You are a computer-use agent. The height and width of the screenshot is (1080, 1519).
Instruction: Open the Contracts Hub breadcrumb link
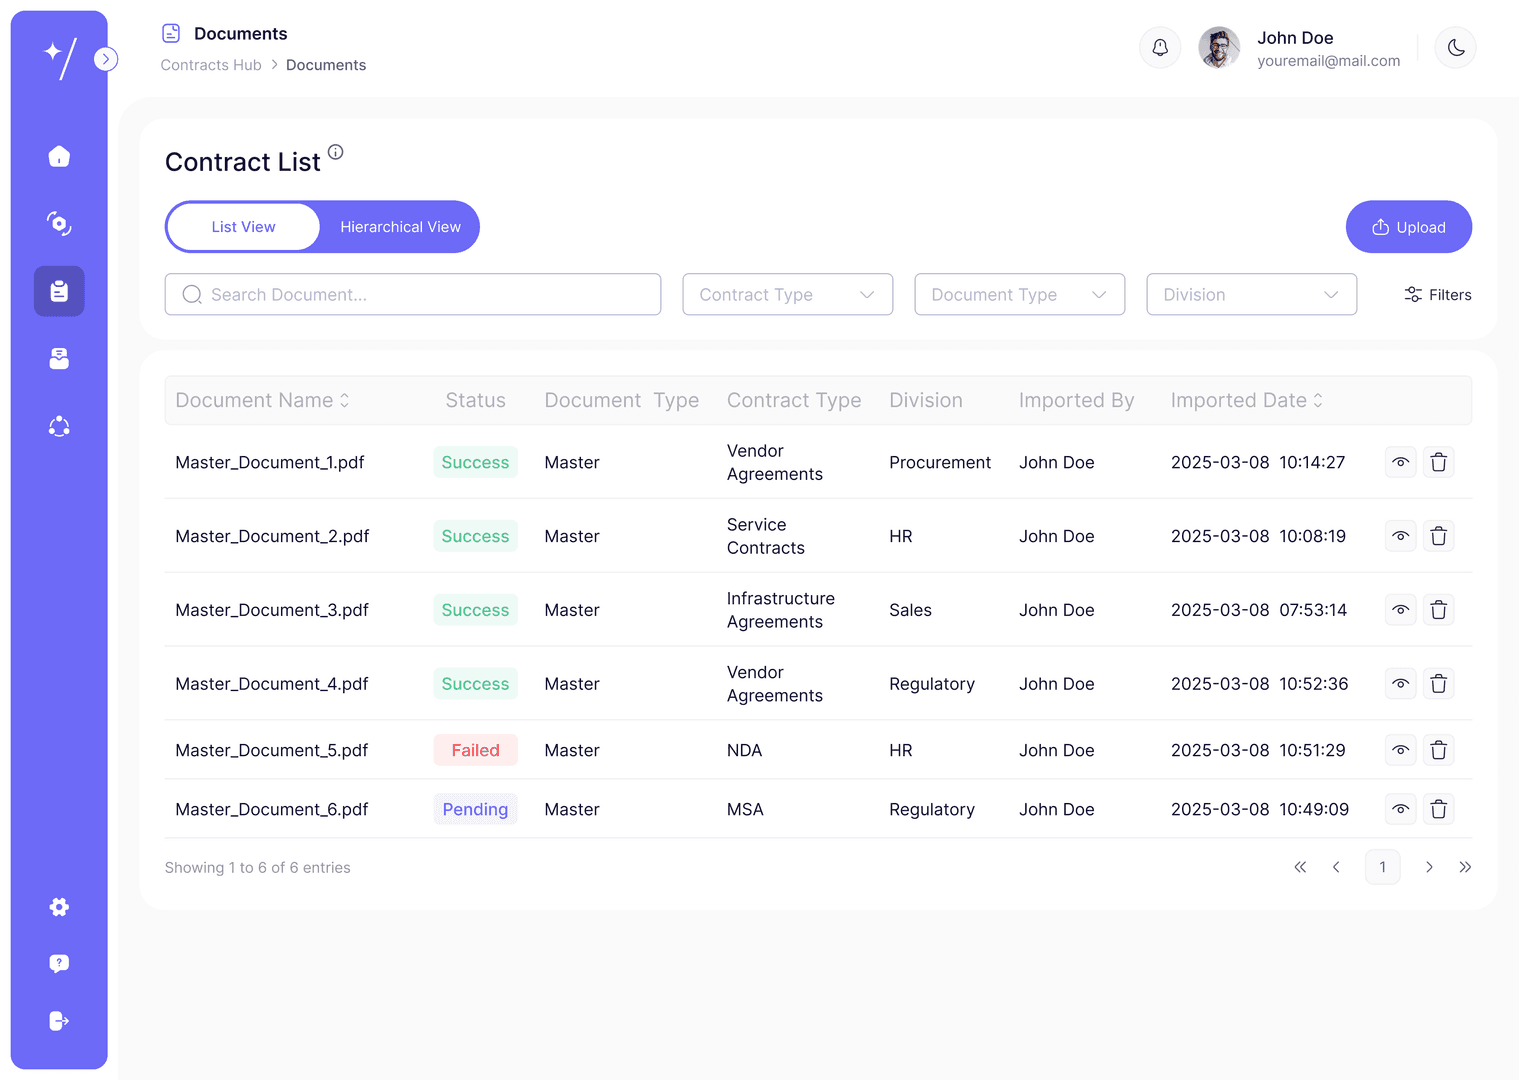point(211,65)
